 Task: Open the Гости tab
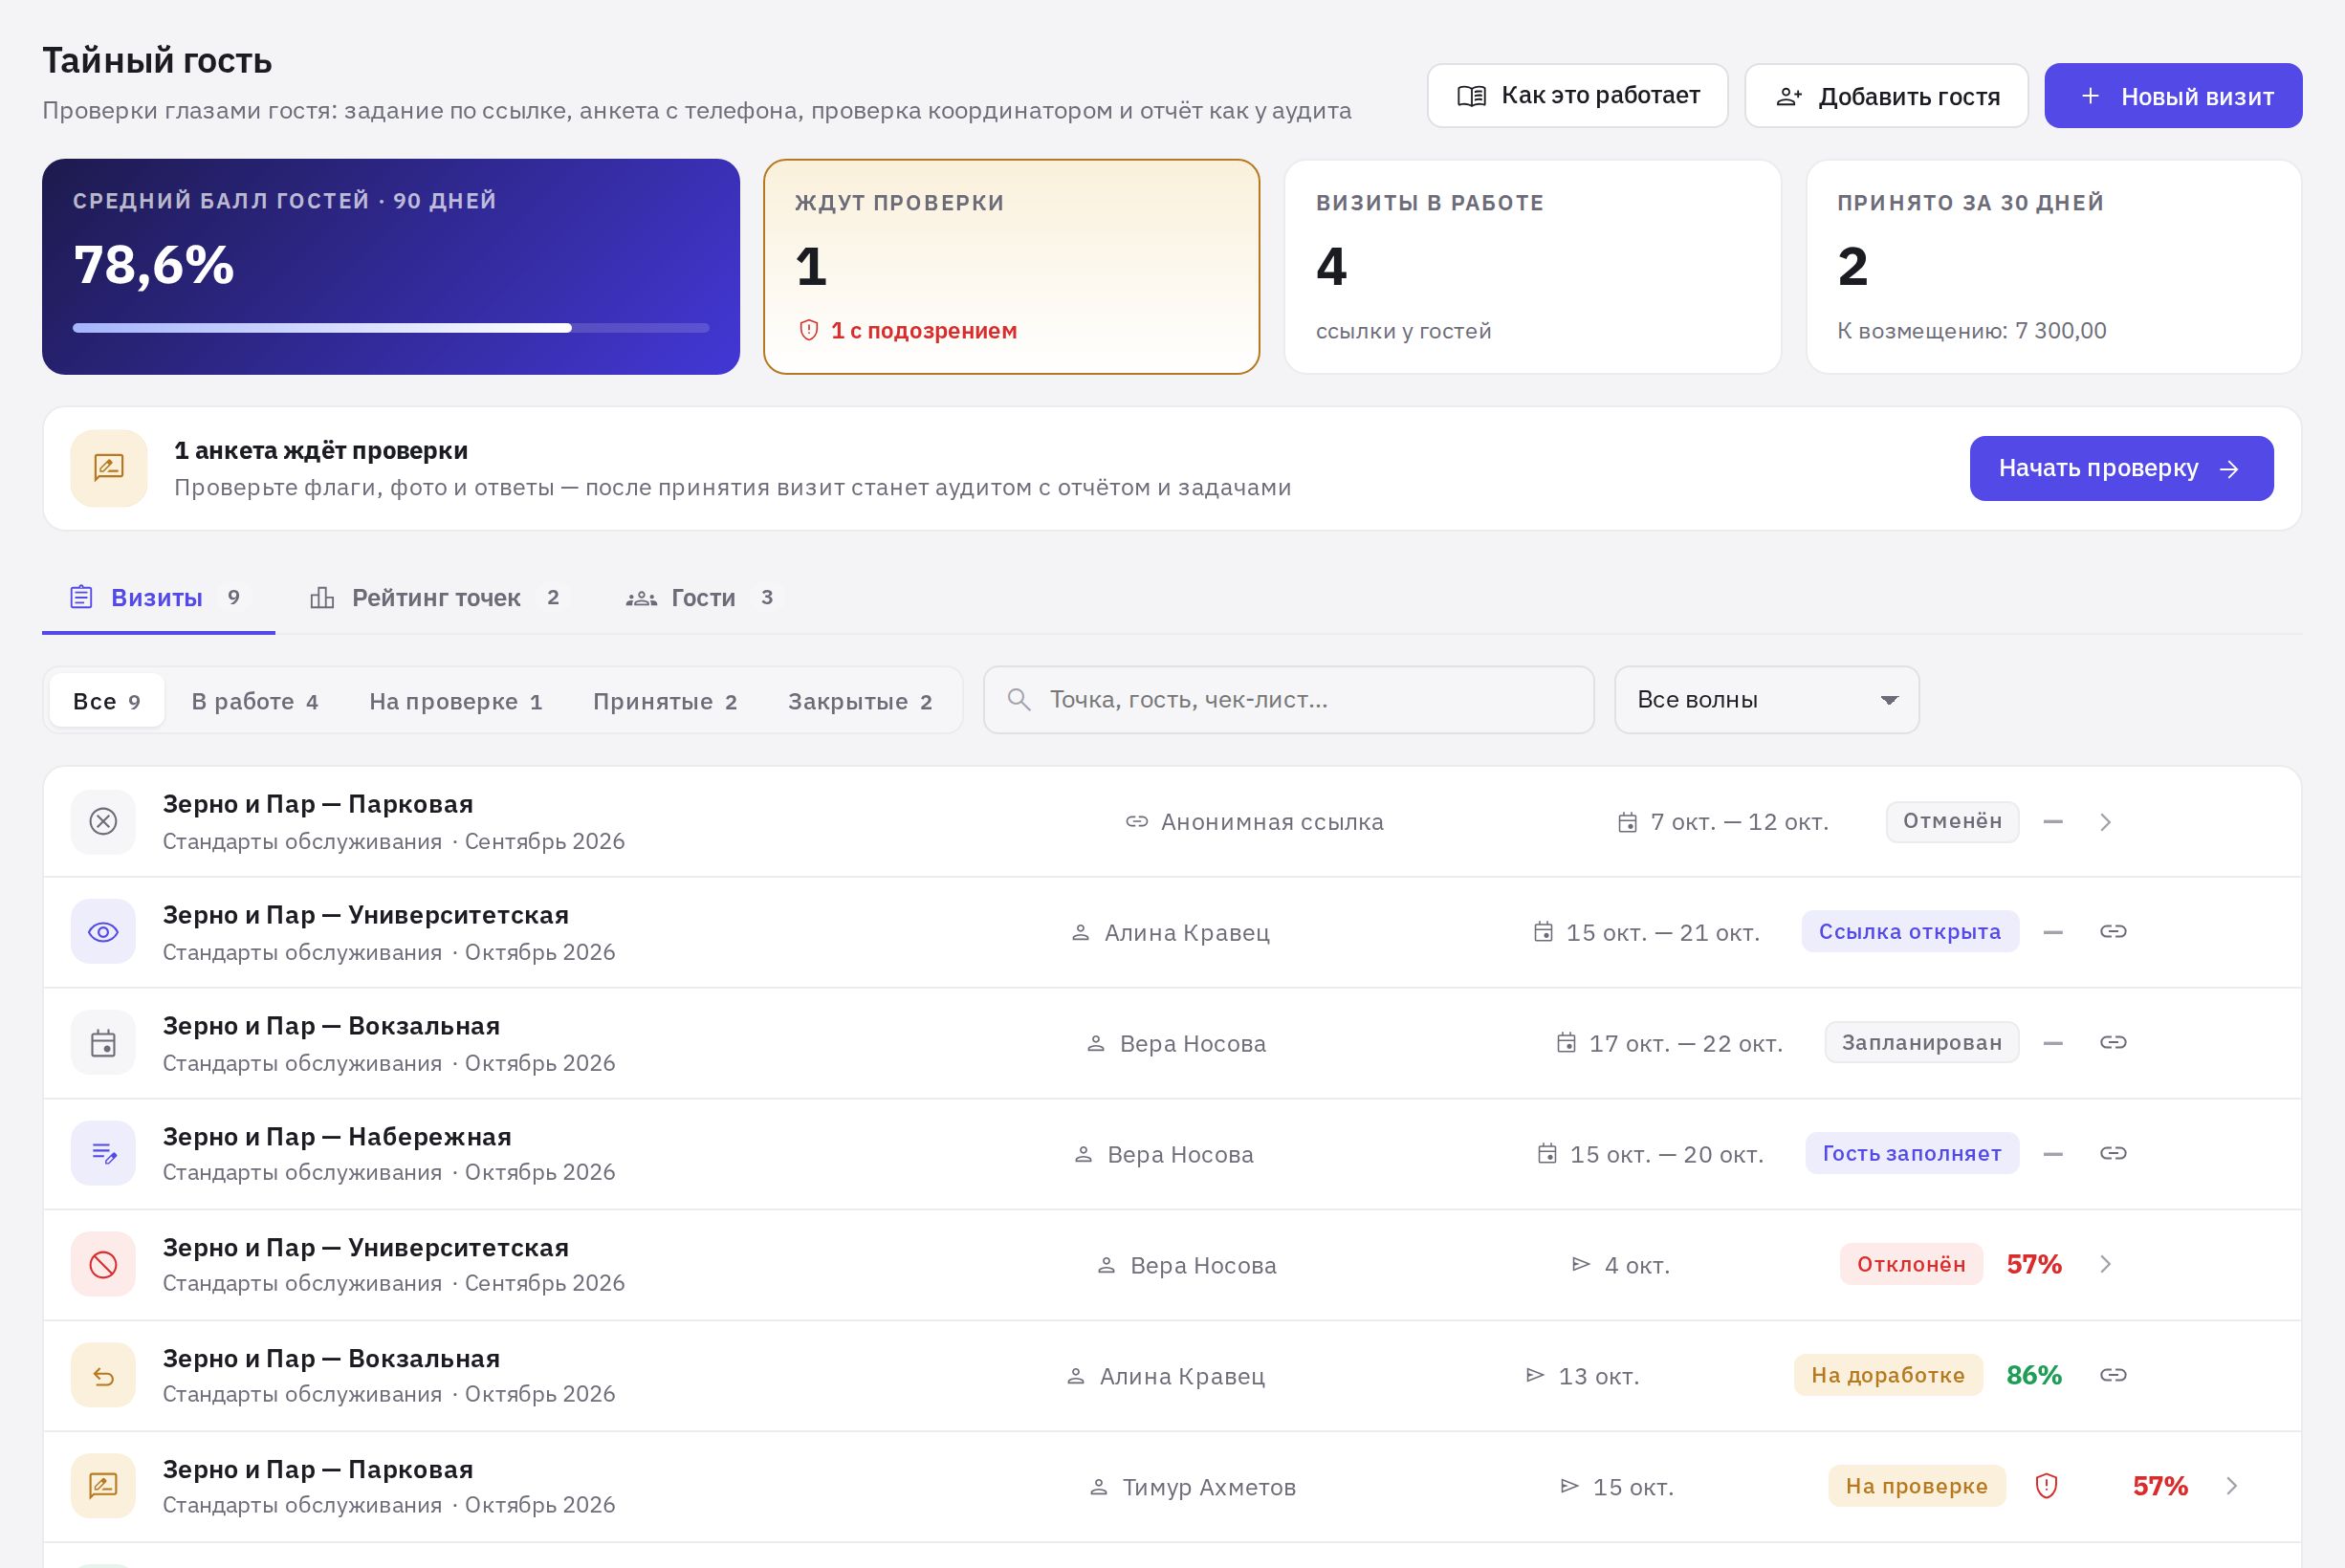tap(701, 598)
